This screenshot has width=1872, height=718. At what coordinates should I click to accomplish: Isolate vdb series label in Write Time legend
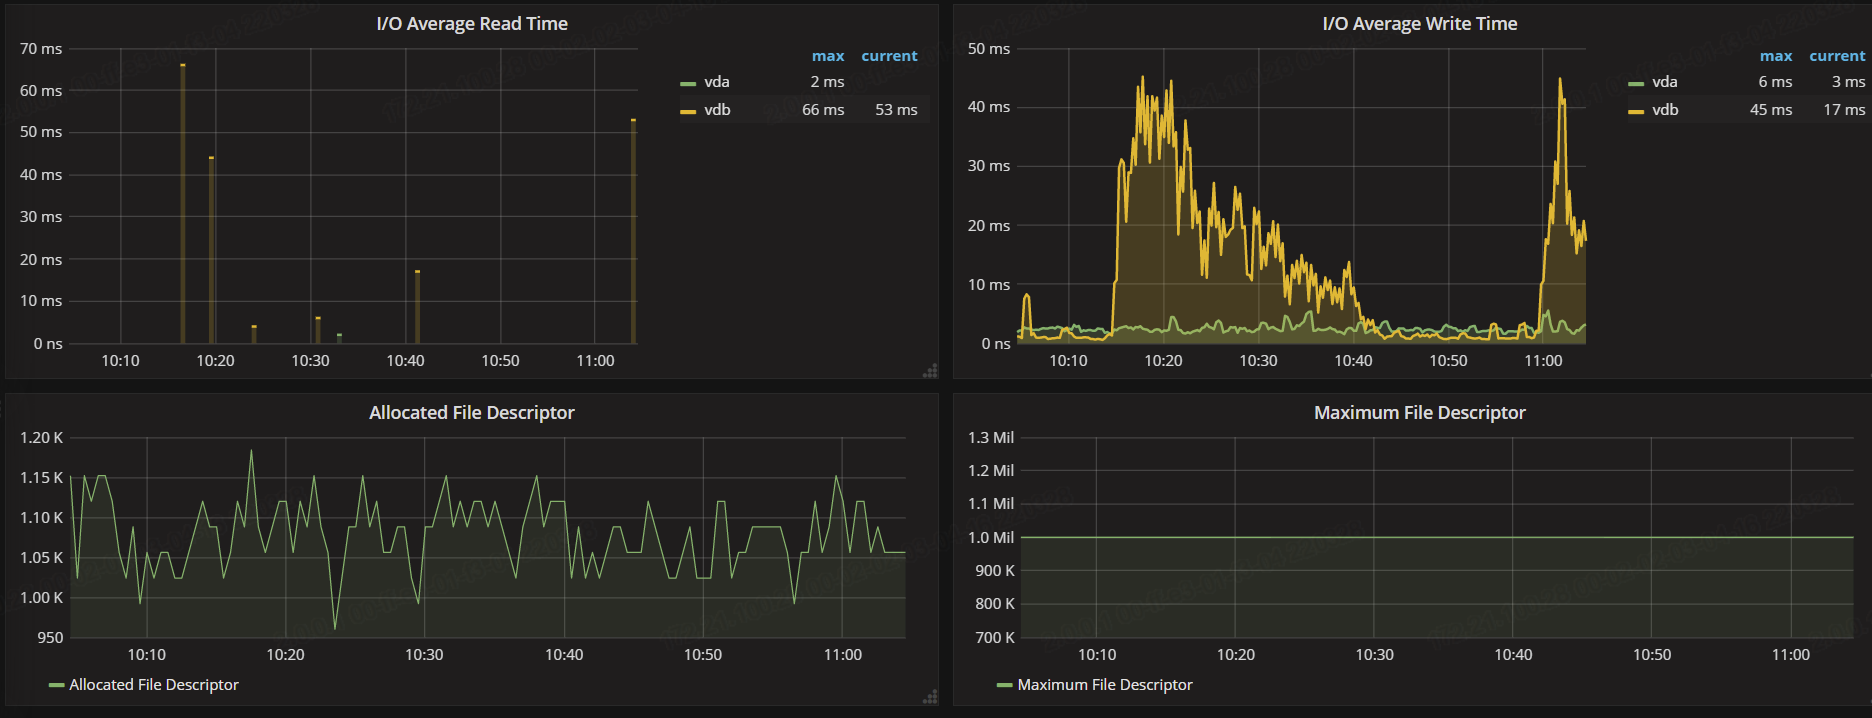[x=1665, y=110]
